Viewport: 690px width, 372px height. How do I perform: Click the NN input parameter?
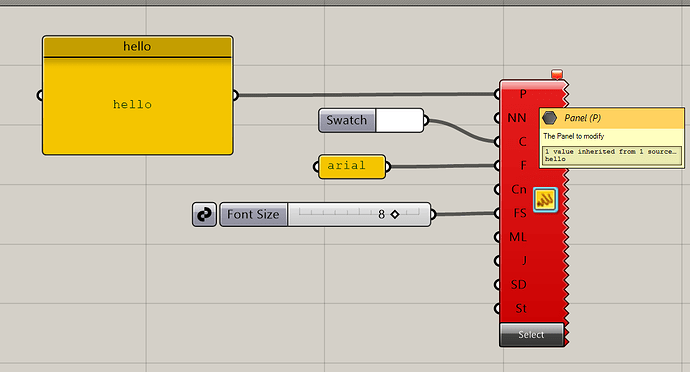point(517,118)
